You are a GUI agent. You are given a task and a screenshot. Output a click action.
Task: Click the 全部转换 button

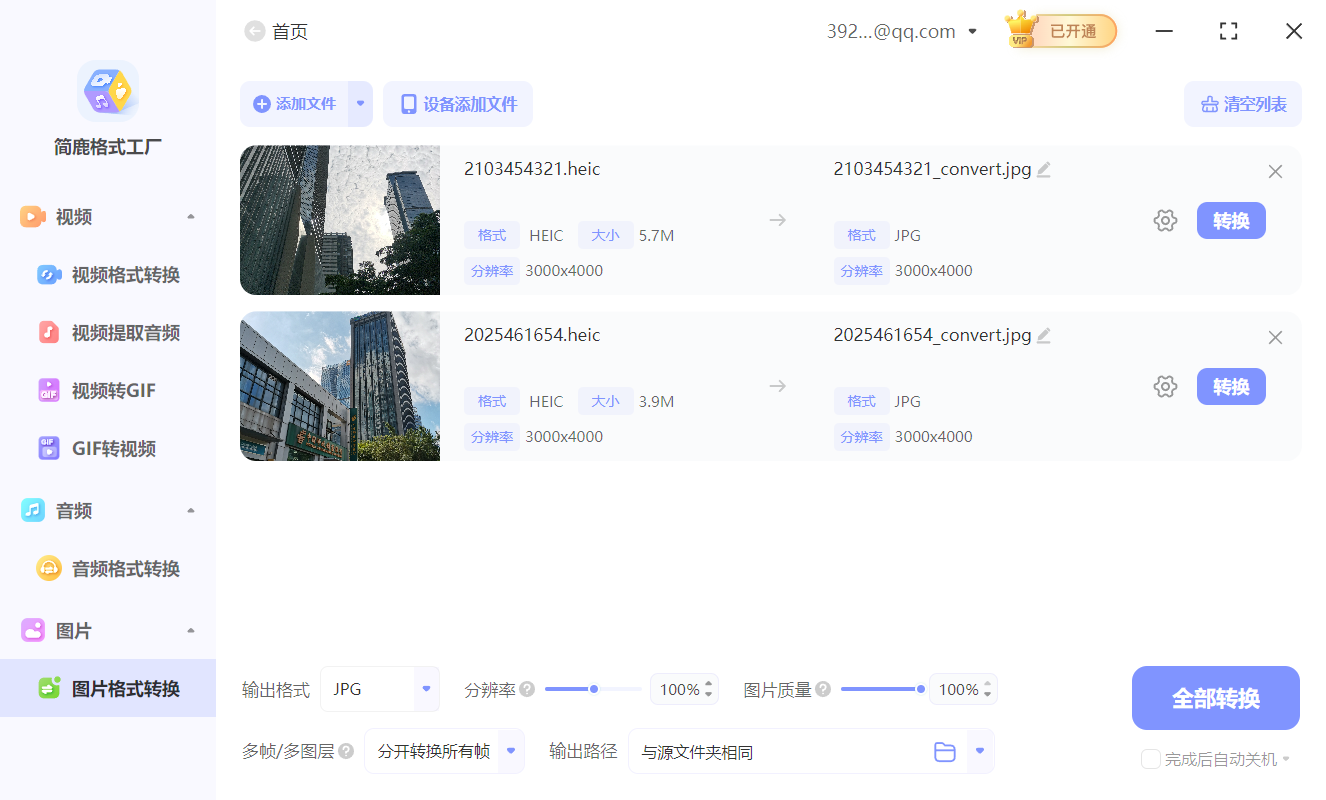click(x=1215, y=698)
